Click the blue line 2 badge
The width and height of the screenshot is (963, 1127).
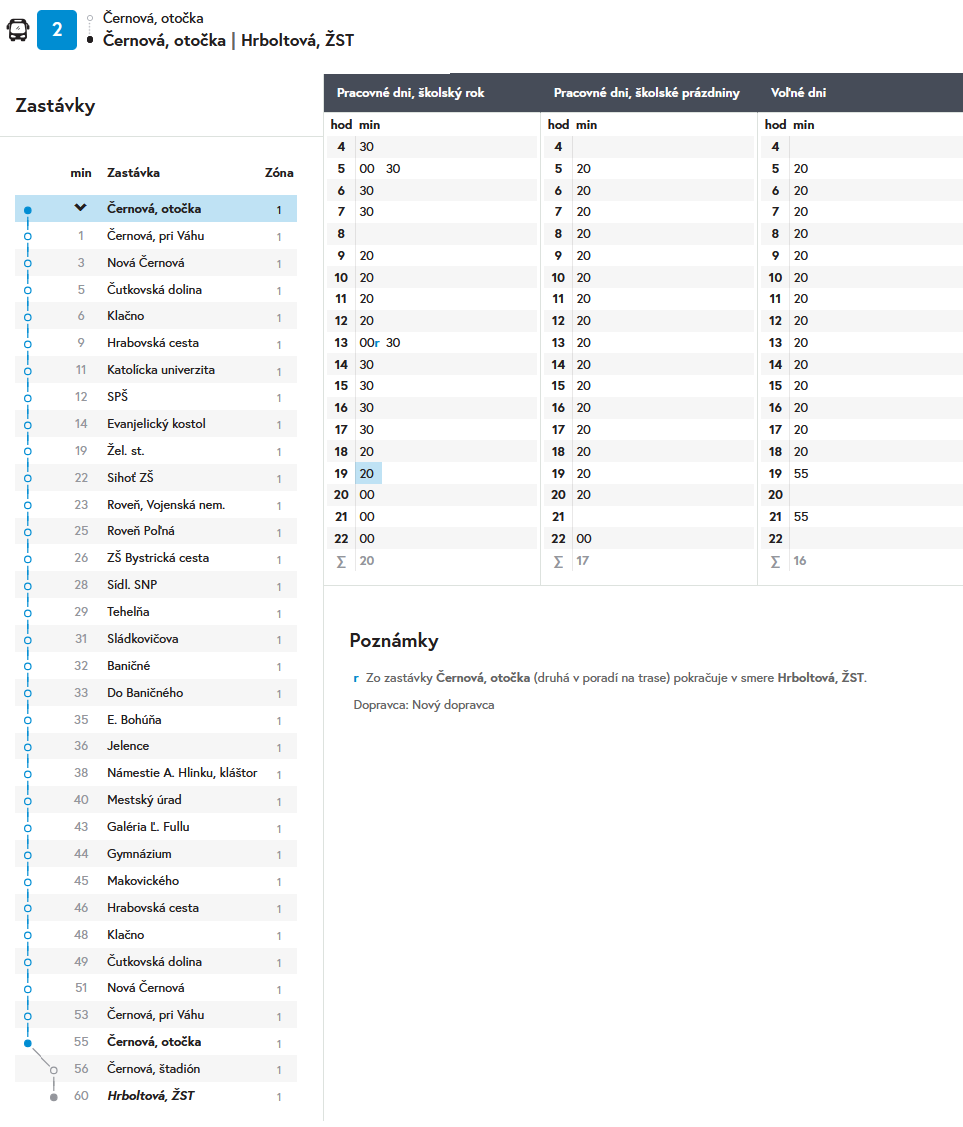(57, 30)
